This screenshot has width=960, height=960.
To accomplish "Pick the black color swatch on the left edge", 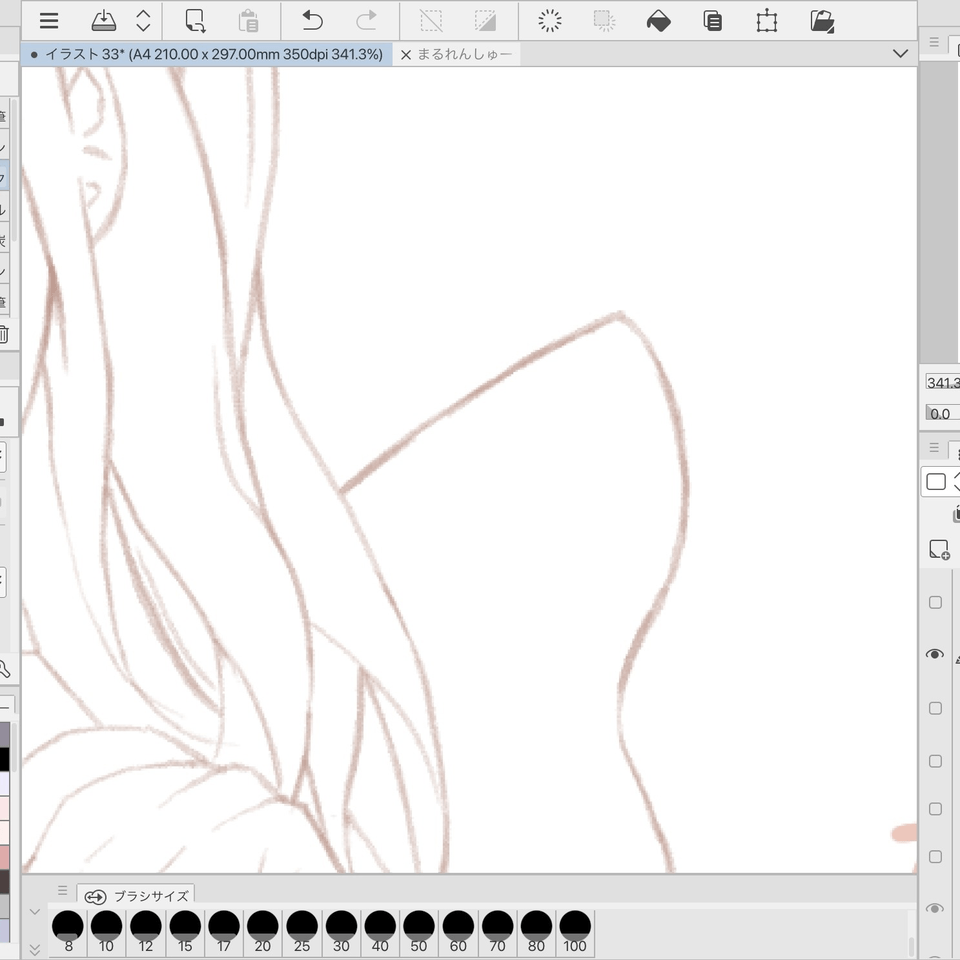I will click(x=4, y=759).
